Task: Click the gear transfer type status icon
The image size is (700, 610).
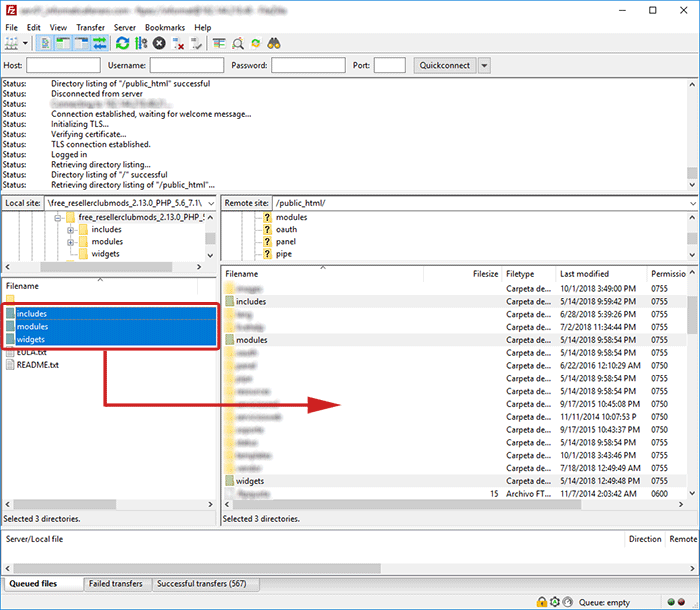Action: click(x=554, y=602)
